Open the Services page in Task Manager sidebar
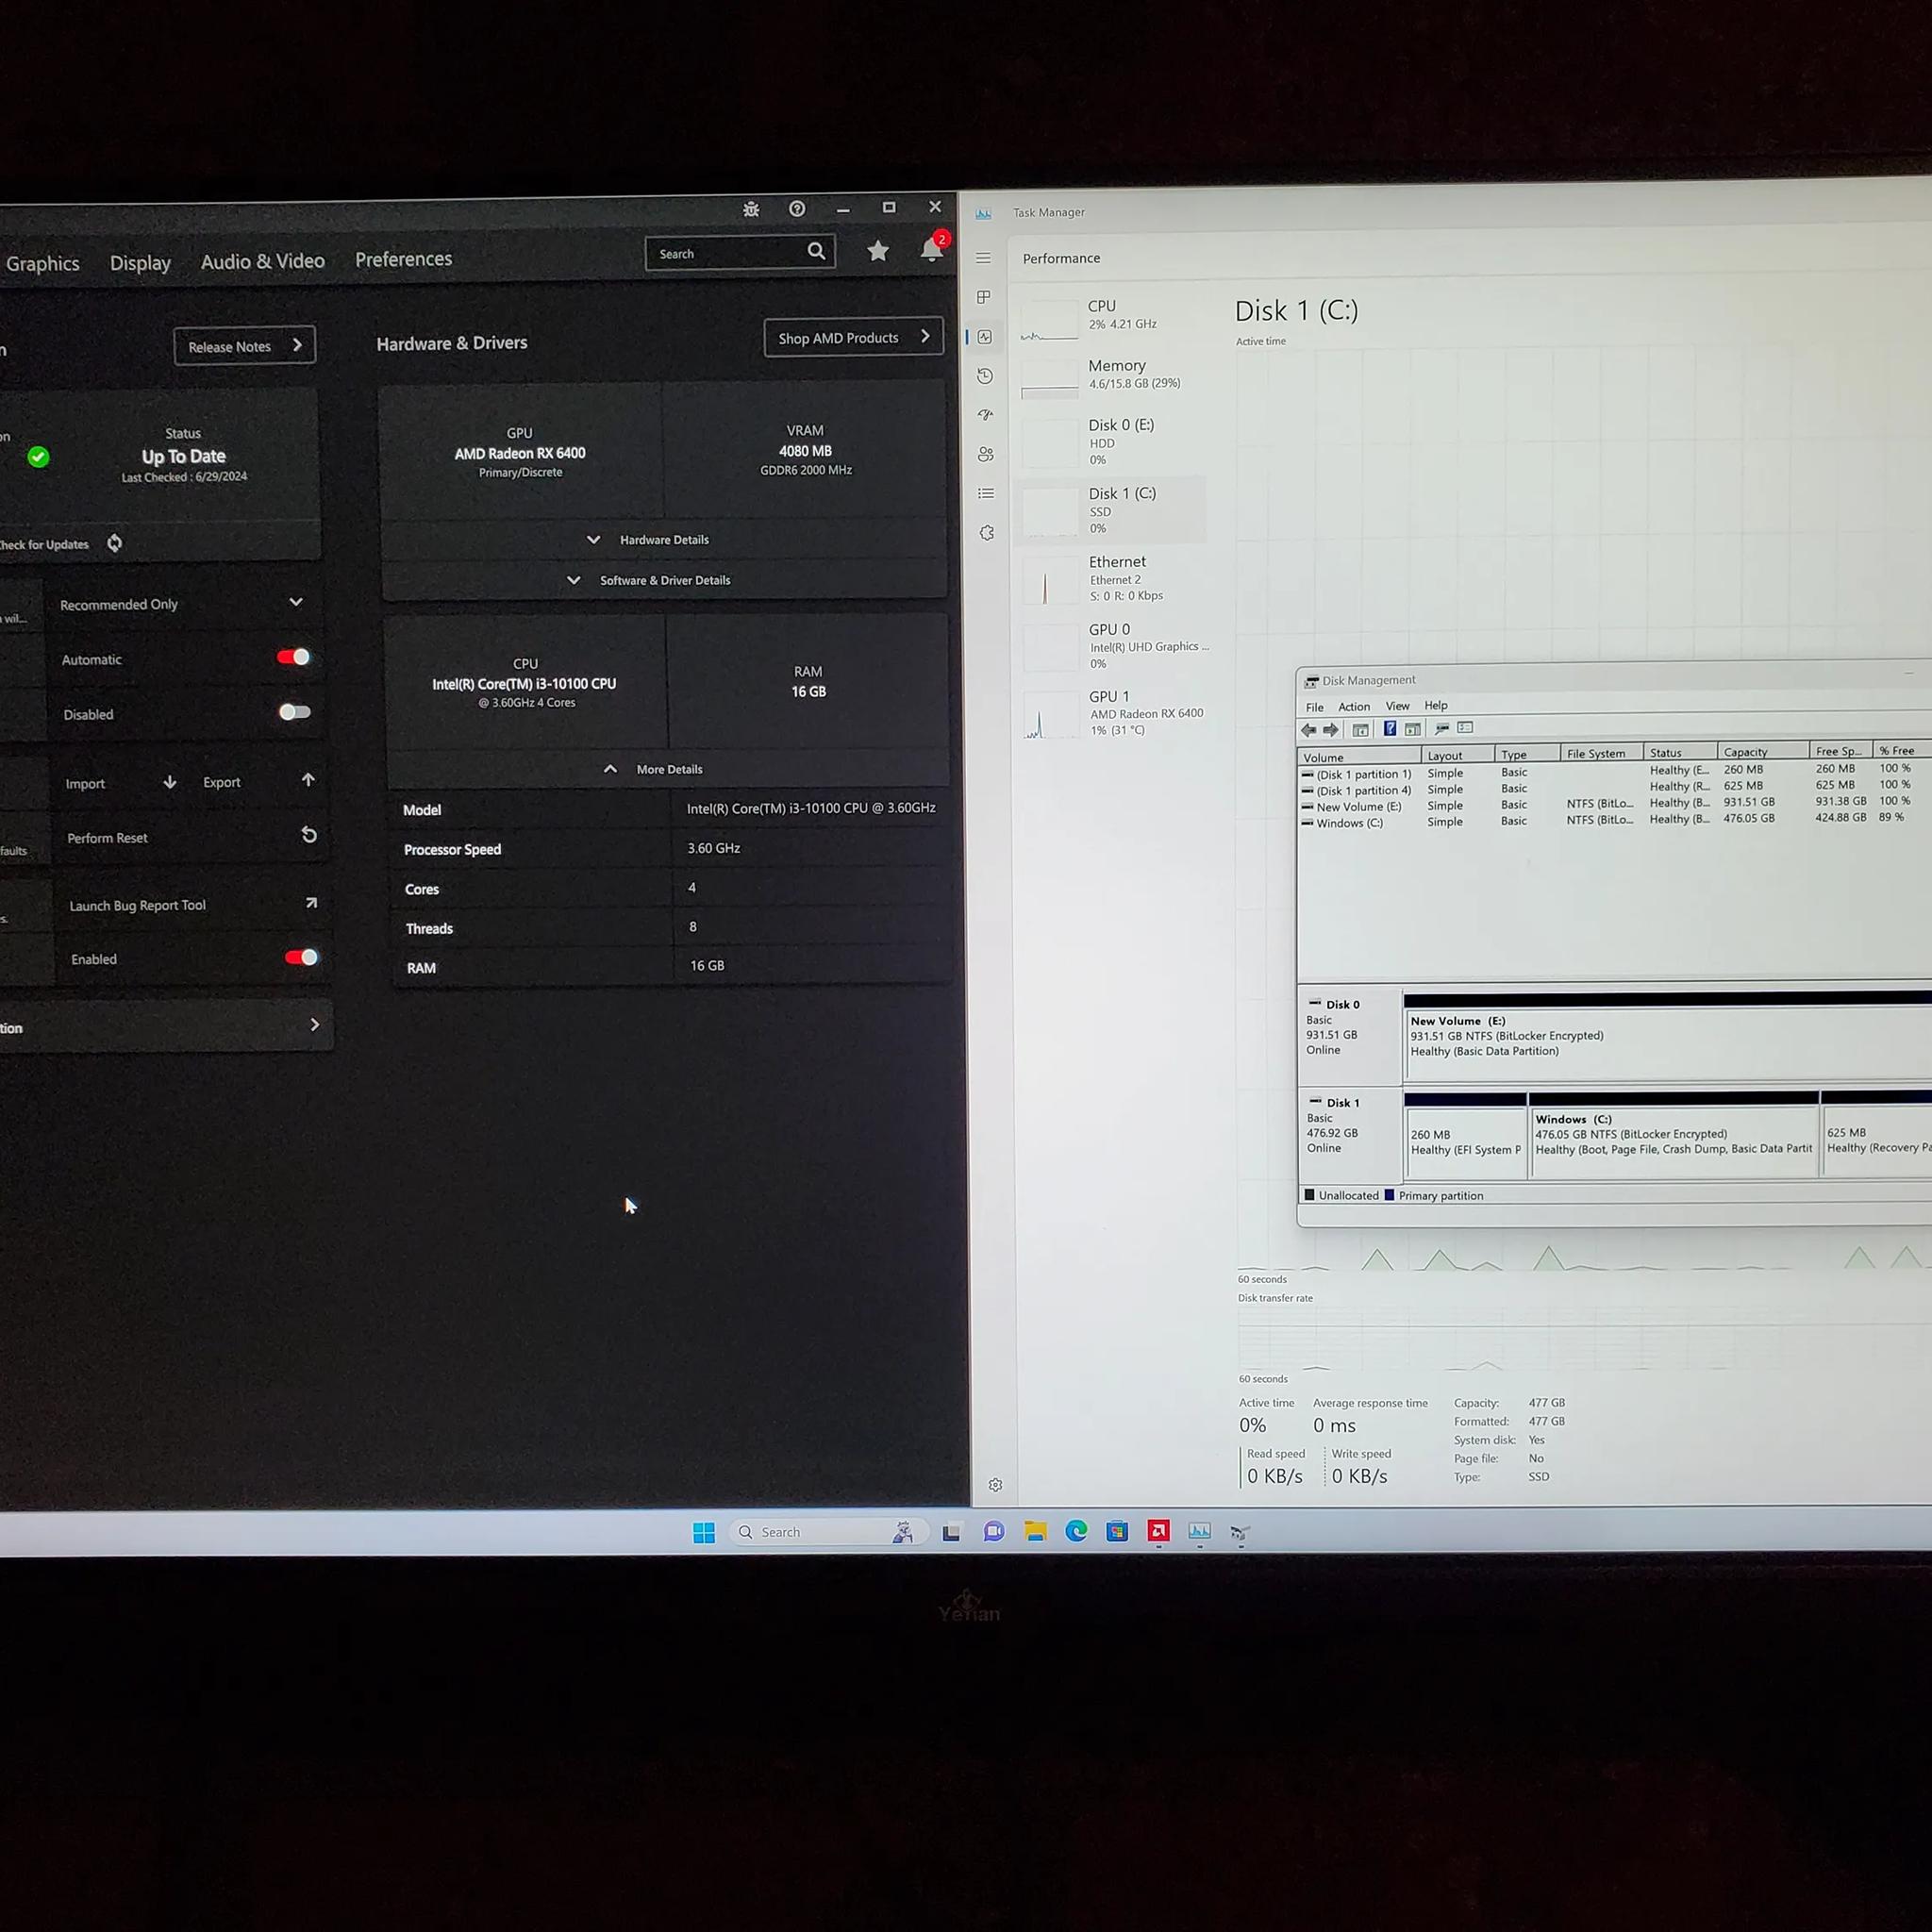The image size is (1932, 1932). (x=987, y=533)
